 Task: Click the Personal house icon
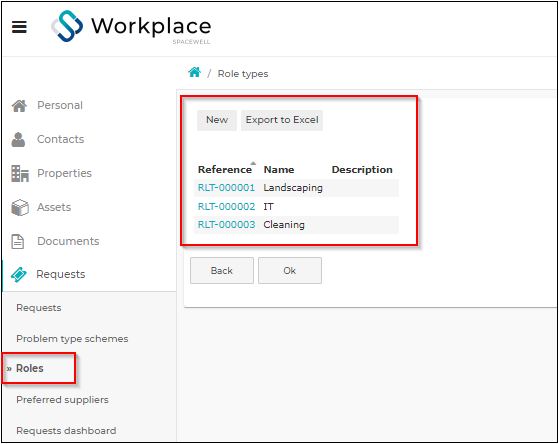point(19,106)
